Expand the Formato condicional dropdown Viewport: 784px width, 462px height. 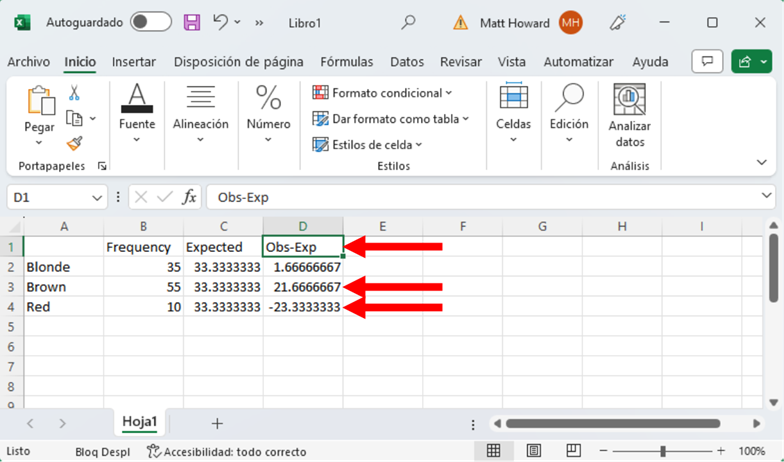point(382,93)
